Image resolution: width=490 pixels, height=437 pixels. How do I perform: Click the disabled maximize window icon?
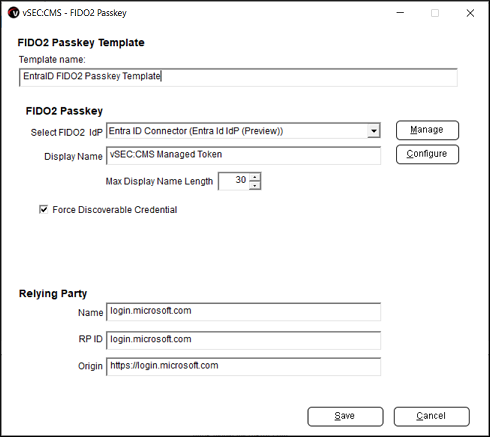tap(435, 13)
